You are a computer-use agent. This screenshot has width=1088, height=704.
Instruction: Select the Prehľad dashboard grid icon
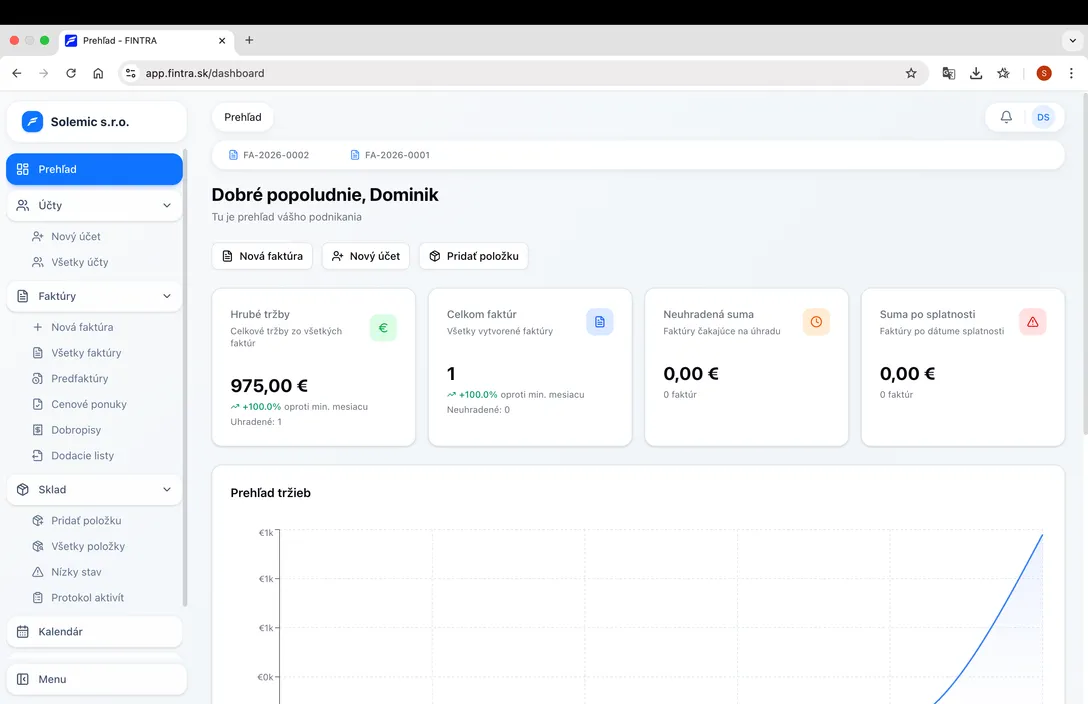[x=22, y=169]
